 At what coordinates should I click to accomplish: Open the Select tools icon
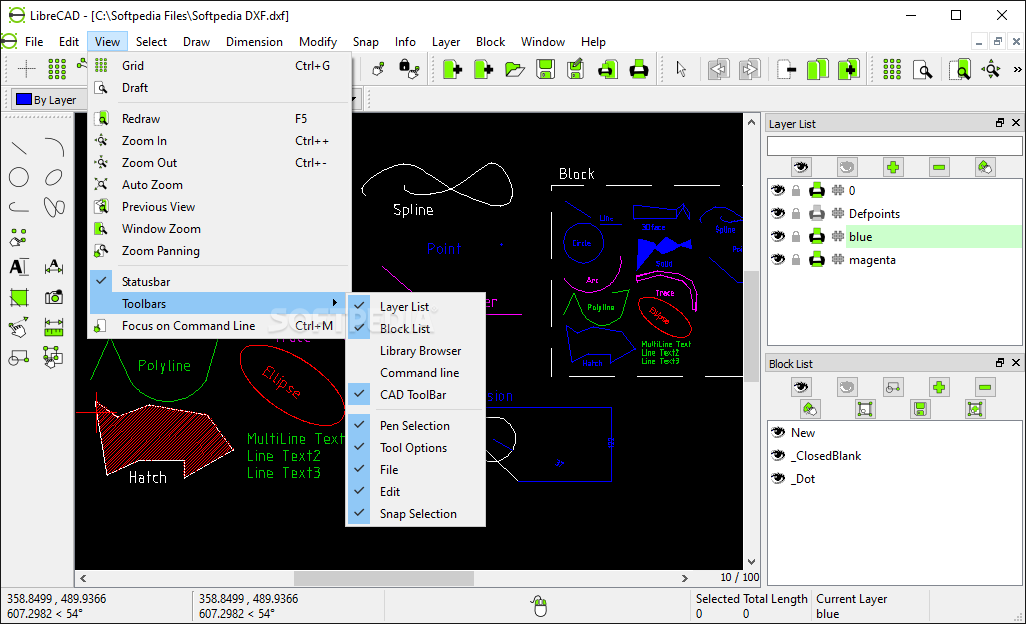tap(54, 357)
